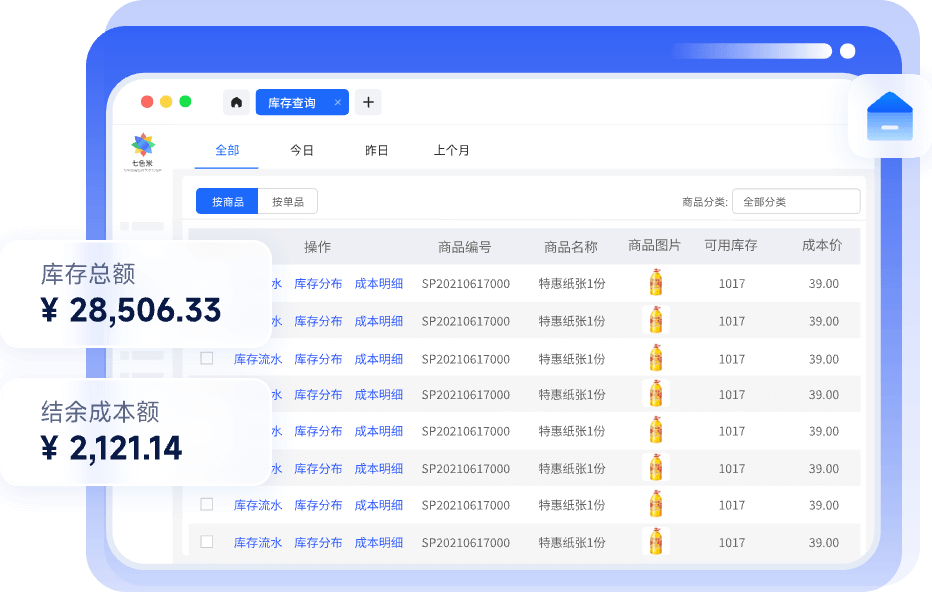The image size is (932, 592).
Task: Switch to the 今日 tab
Action: (x=302, y=150)
